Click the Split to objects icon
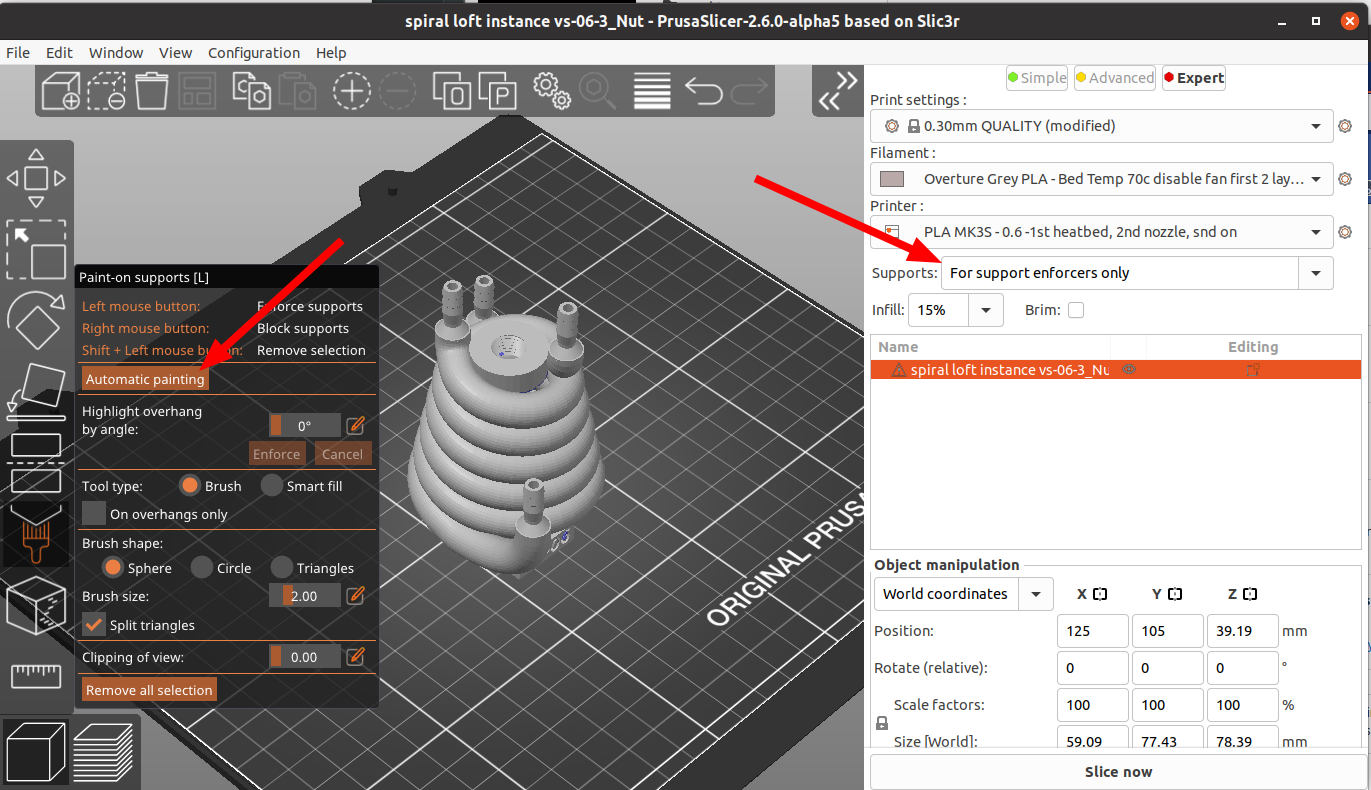Viewport: 1371px width, 790px height. (x=452, y=91)
